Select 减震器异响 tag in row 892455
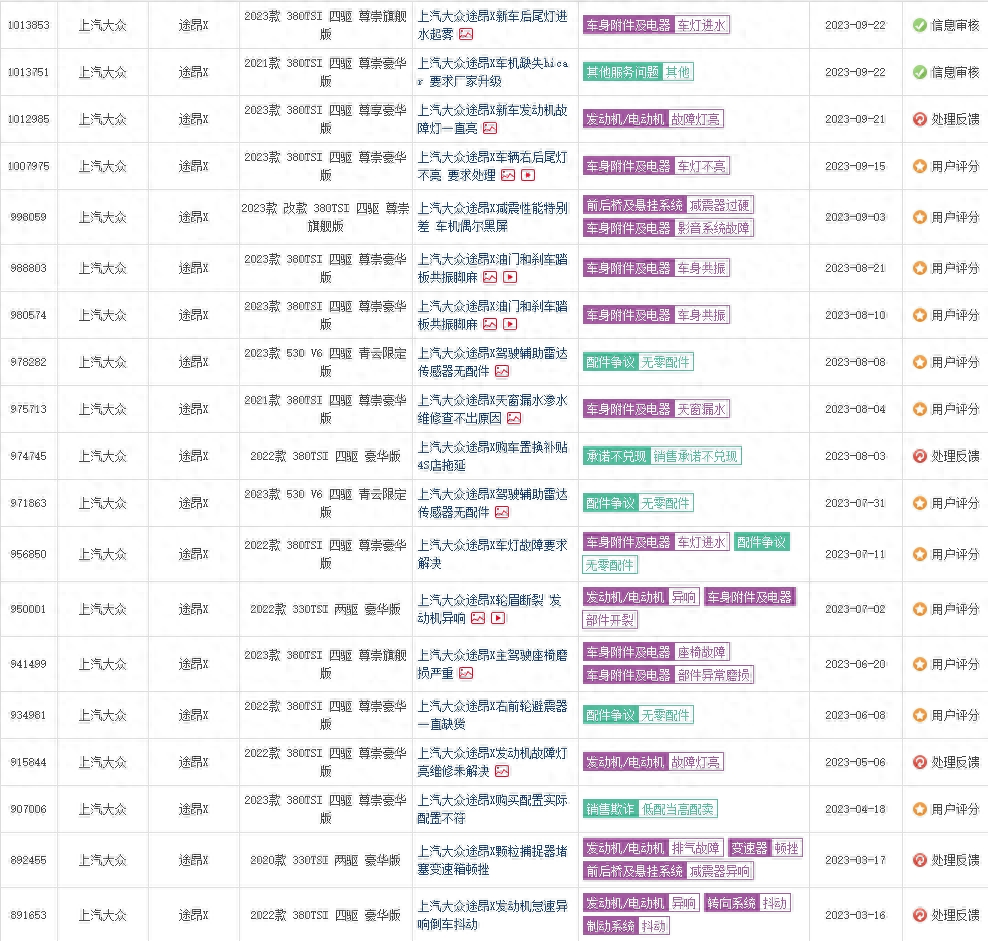 [x=720, y=871]
